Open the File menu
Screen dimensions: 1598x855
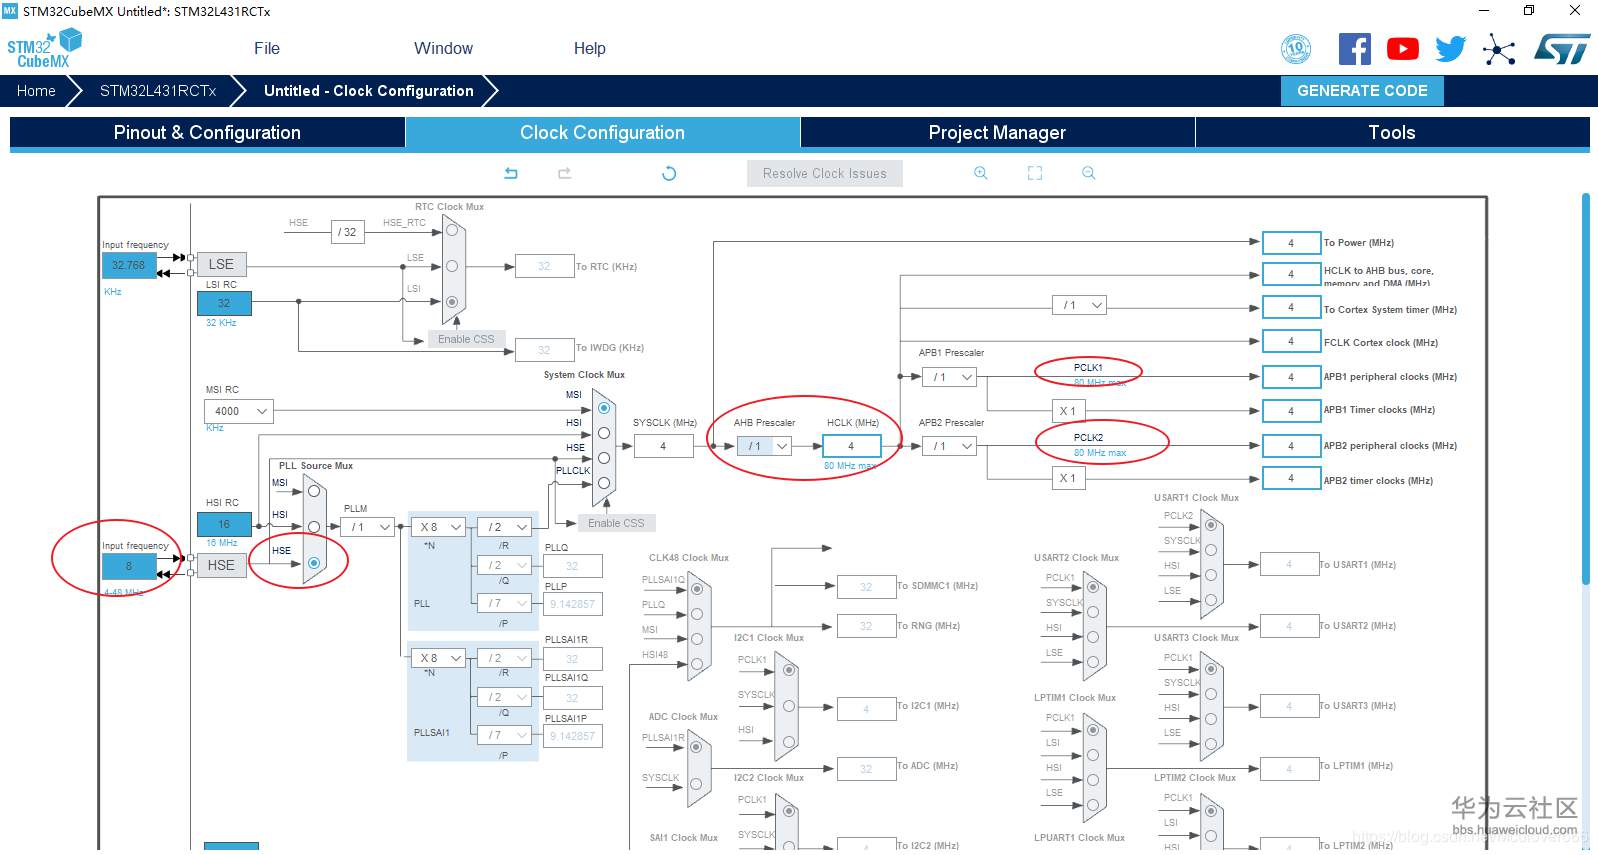[x=267, y=48]
